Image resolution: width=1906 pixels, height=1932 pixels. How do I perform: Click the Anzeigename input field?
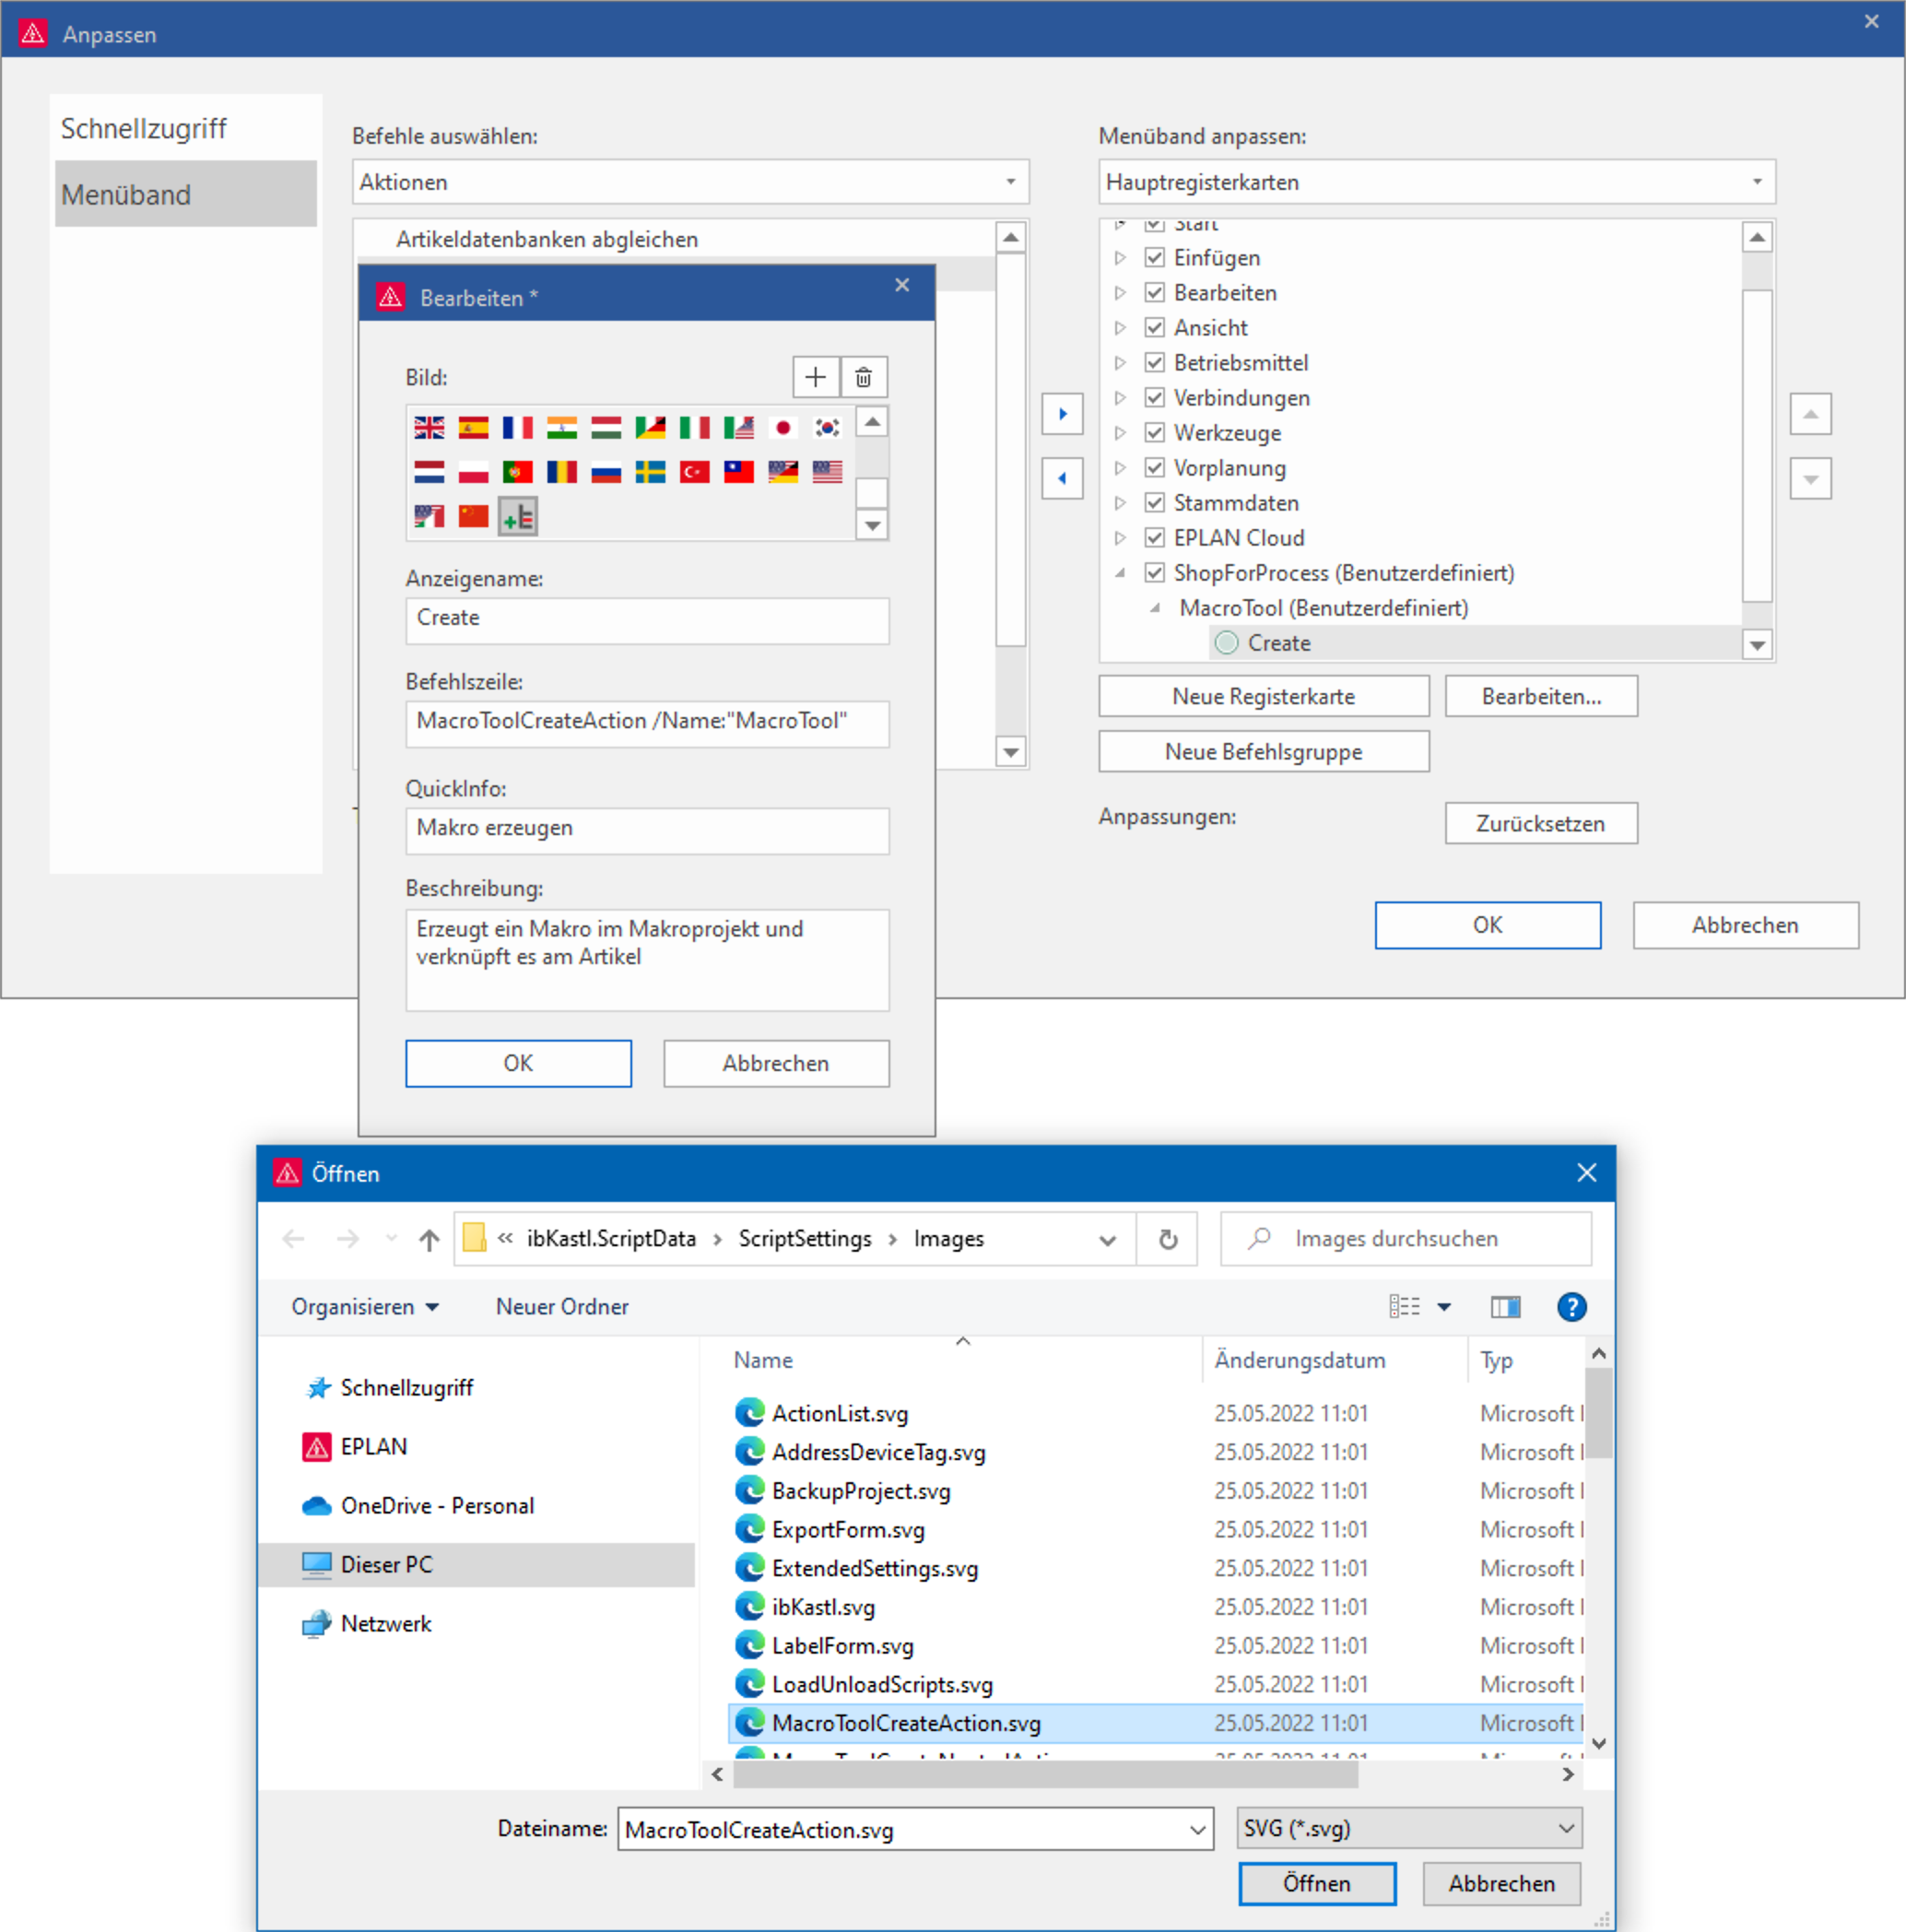(x=647, y=619)
